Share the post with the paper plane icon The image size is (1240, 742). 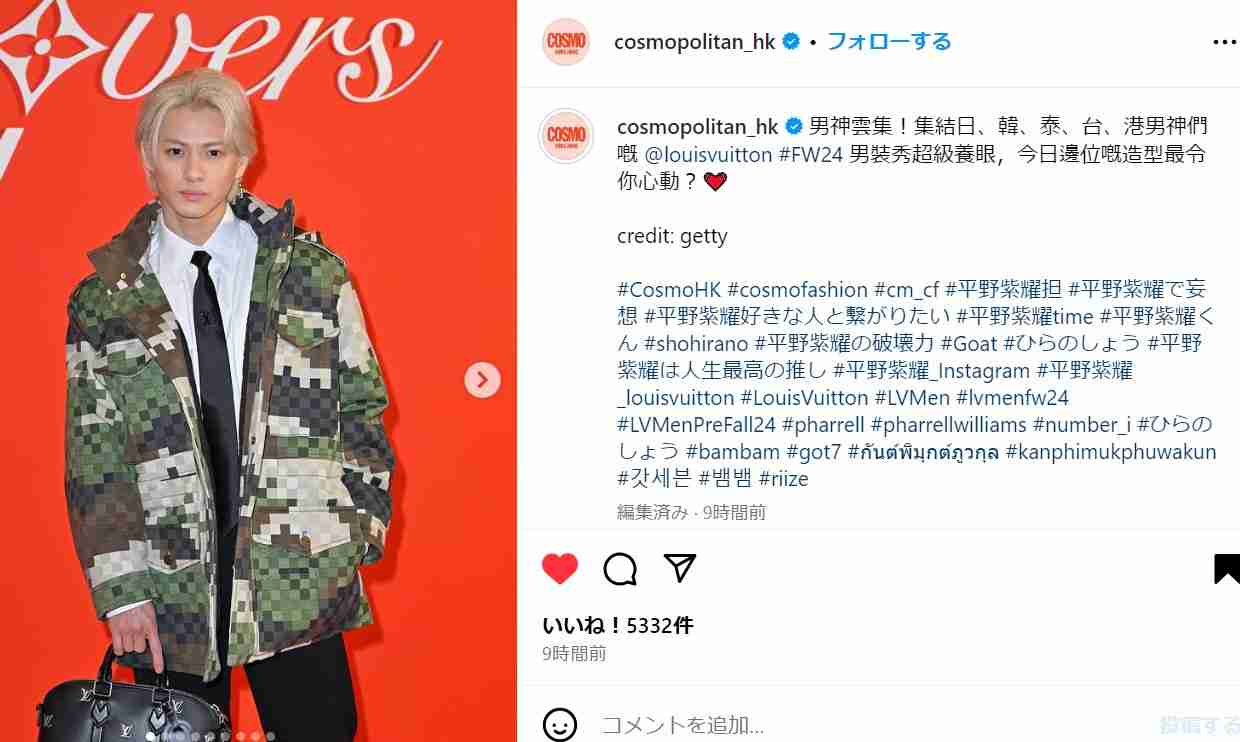(x=680, y=568)
